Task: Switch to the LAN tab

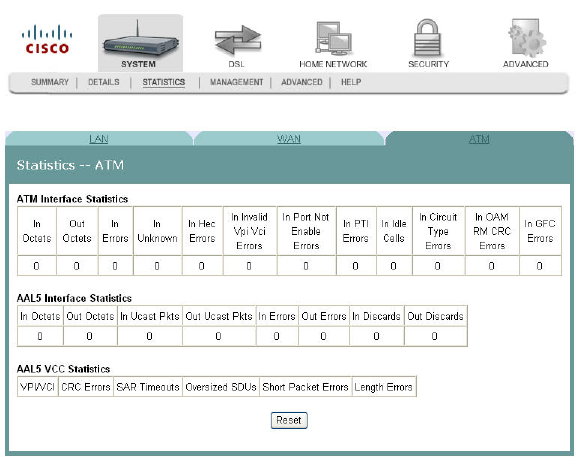Action: pyautogui.click(x=99, y=139)
